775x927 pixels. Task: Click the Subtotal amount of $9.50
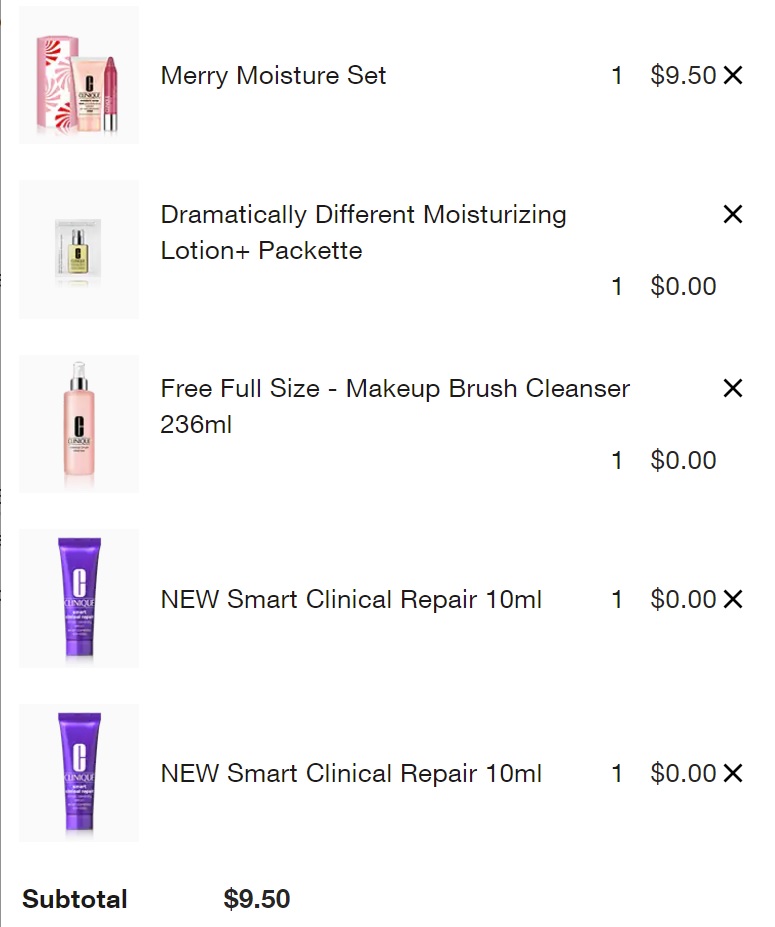[257, 899]
